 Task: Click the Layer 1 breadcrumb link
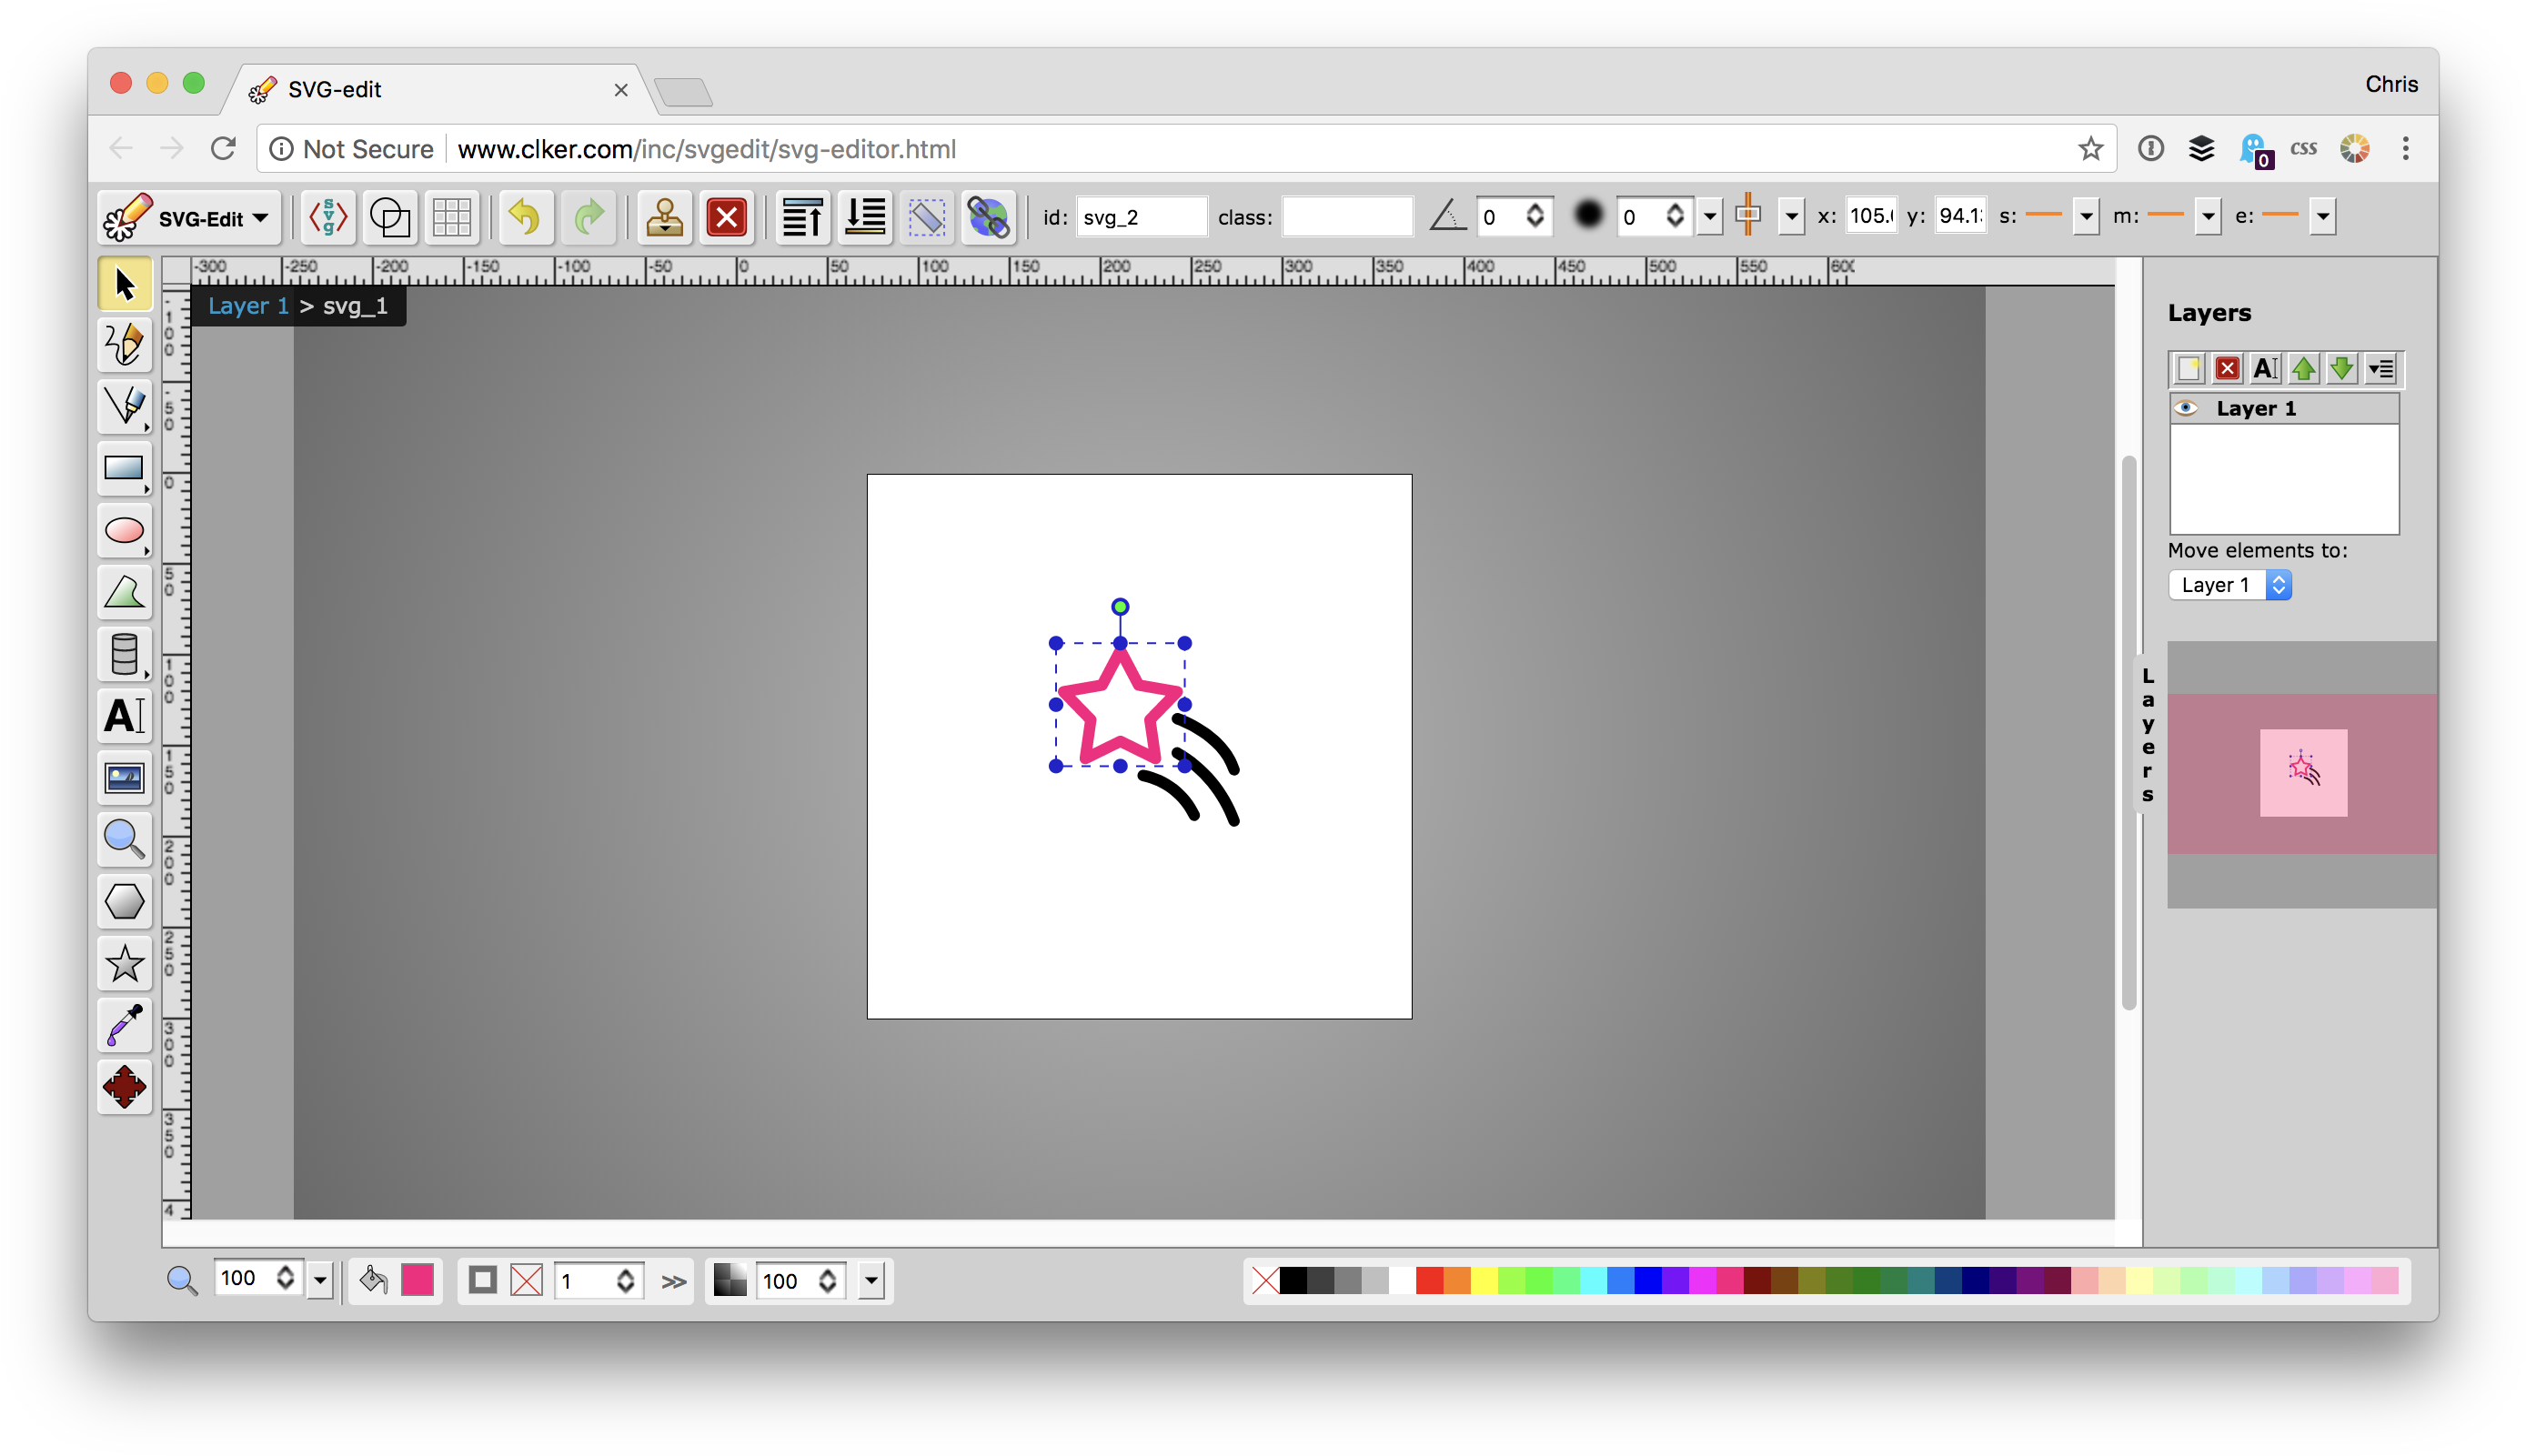248,306
